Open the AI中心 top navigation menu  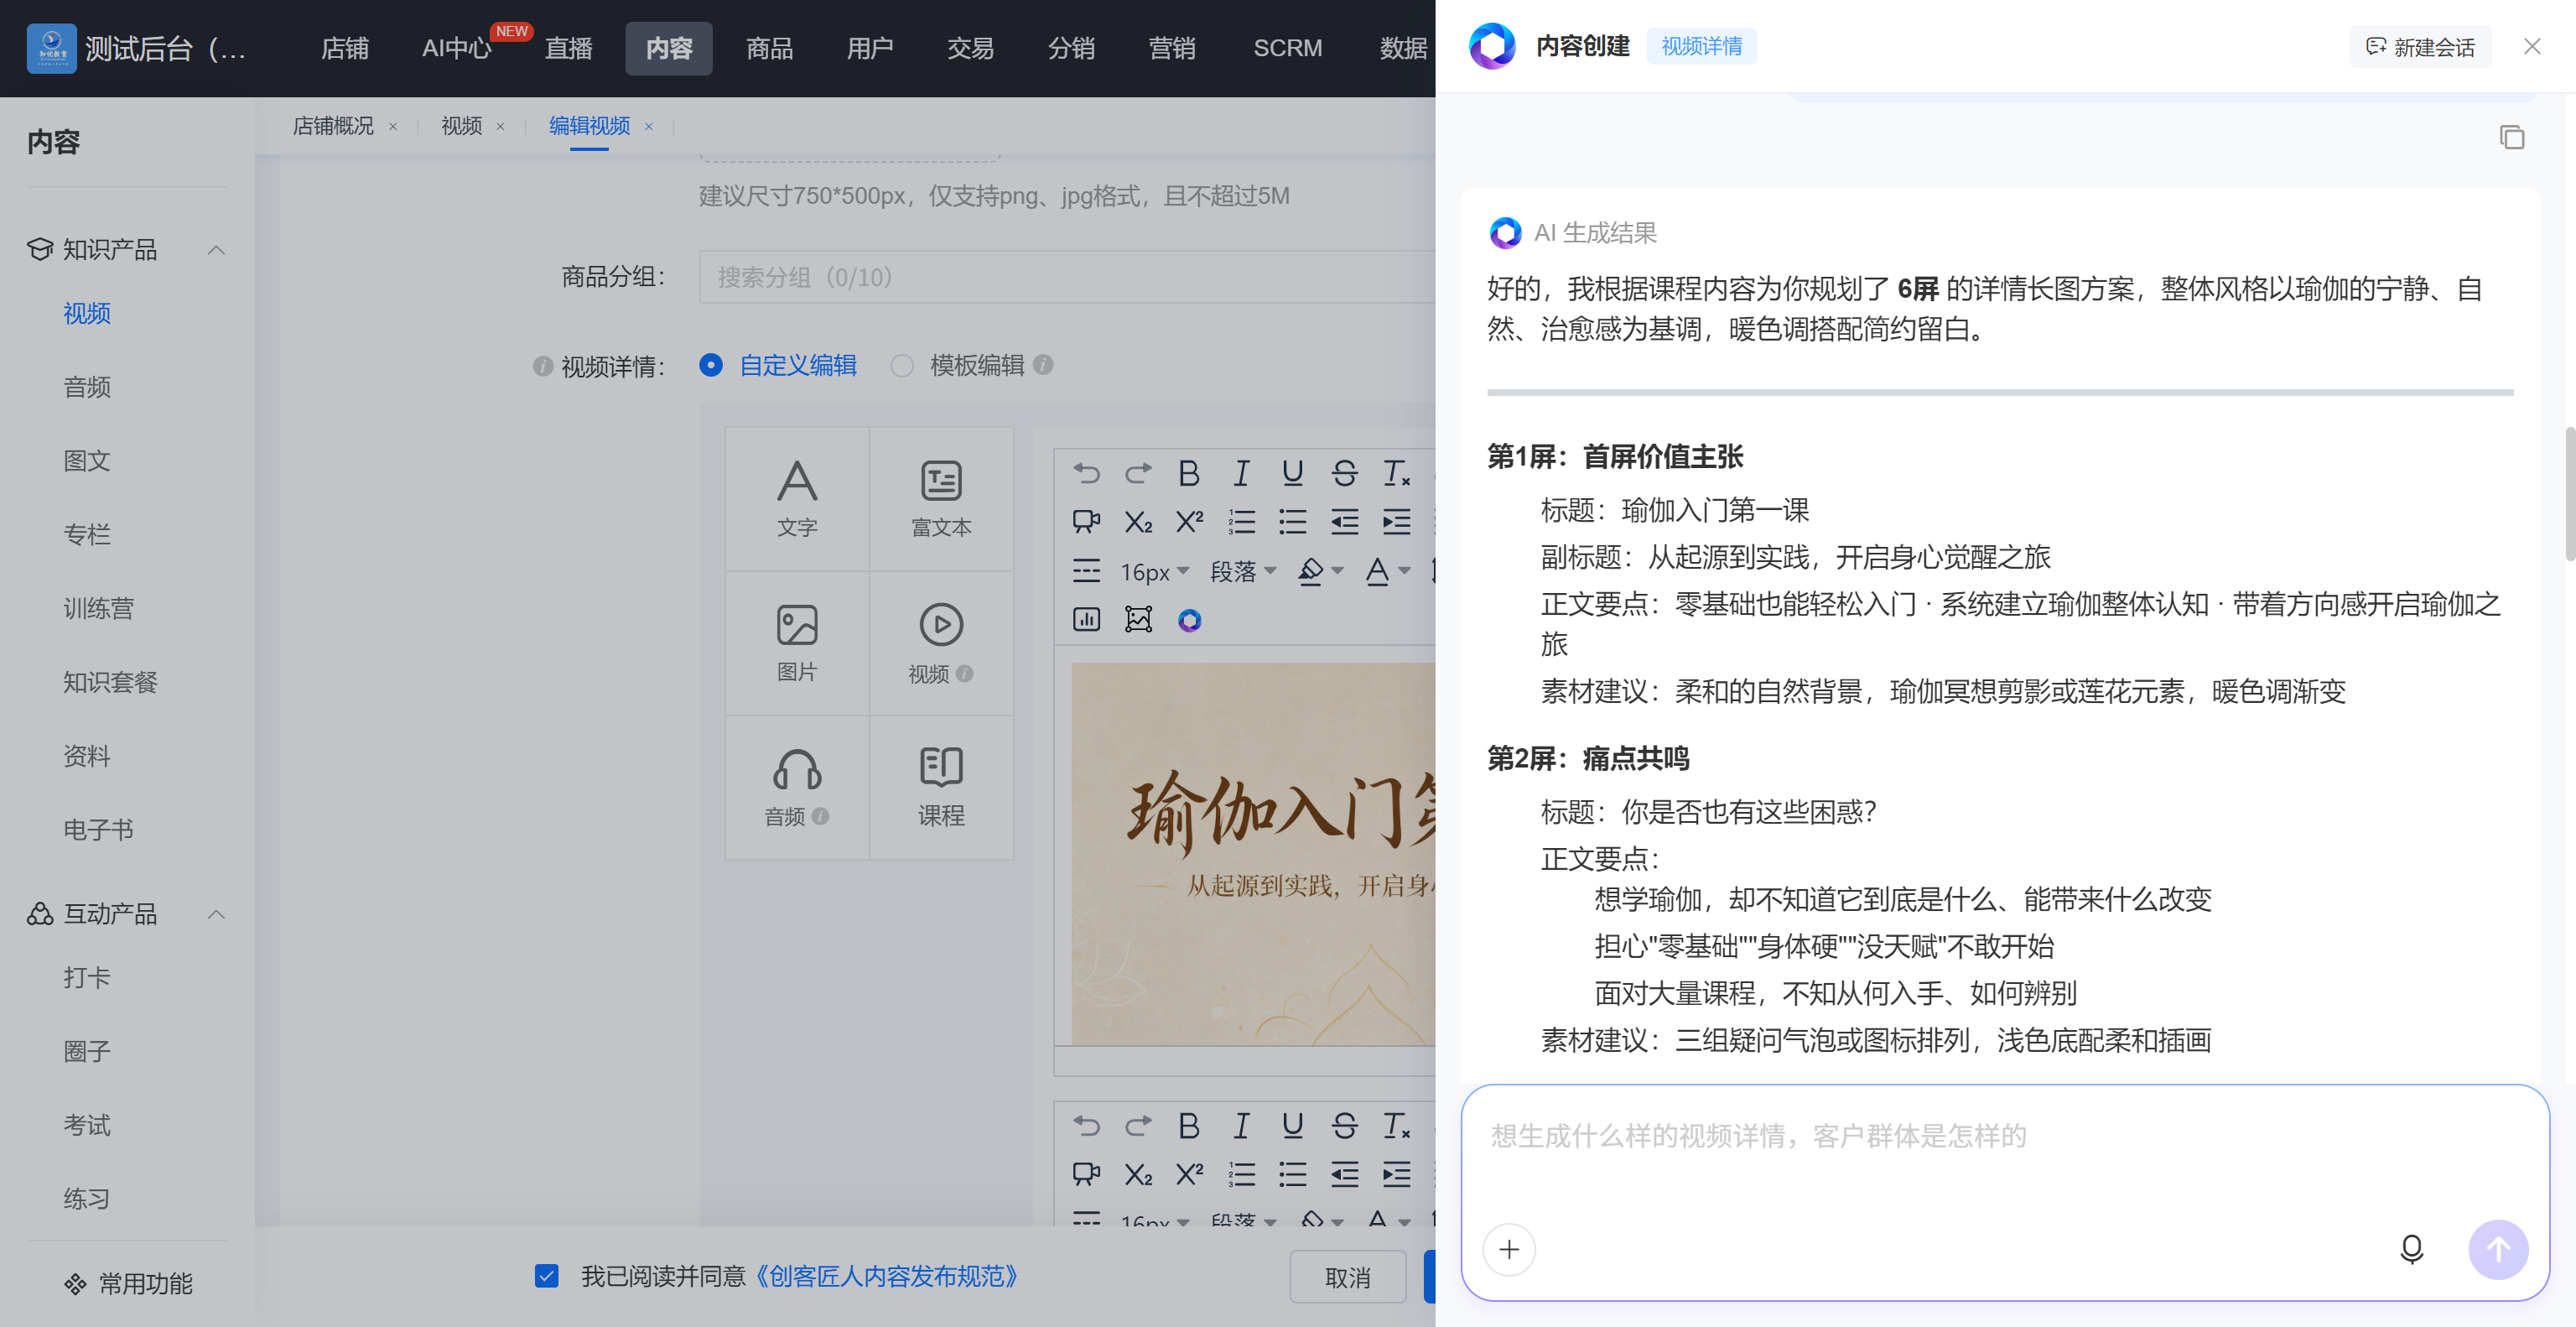click(458, 48)
